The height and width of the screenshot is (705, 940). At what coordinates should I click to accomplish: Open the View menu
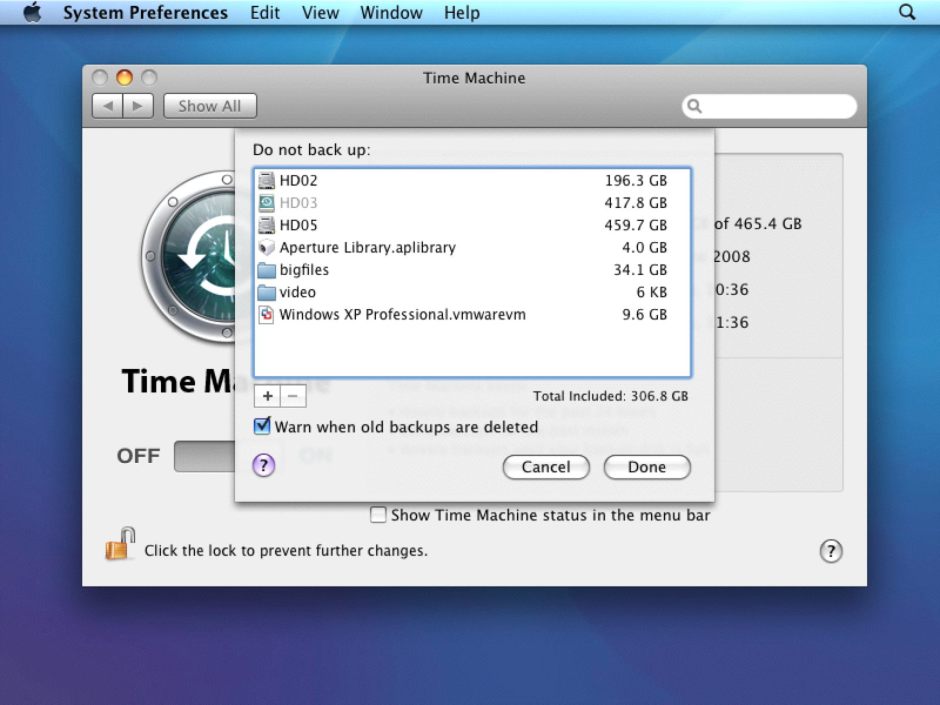click(x=320, y=12)
